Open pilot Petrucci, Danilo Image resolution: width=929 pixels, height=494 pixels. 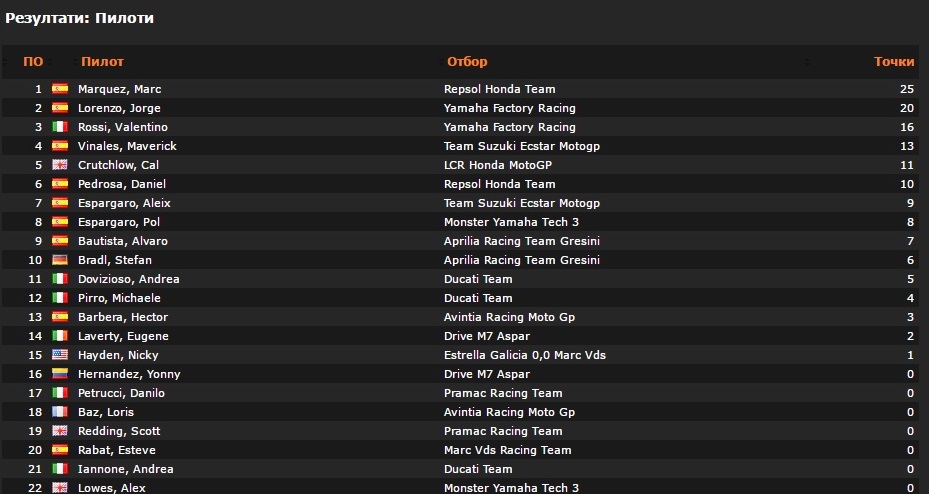coord(121,393)
